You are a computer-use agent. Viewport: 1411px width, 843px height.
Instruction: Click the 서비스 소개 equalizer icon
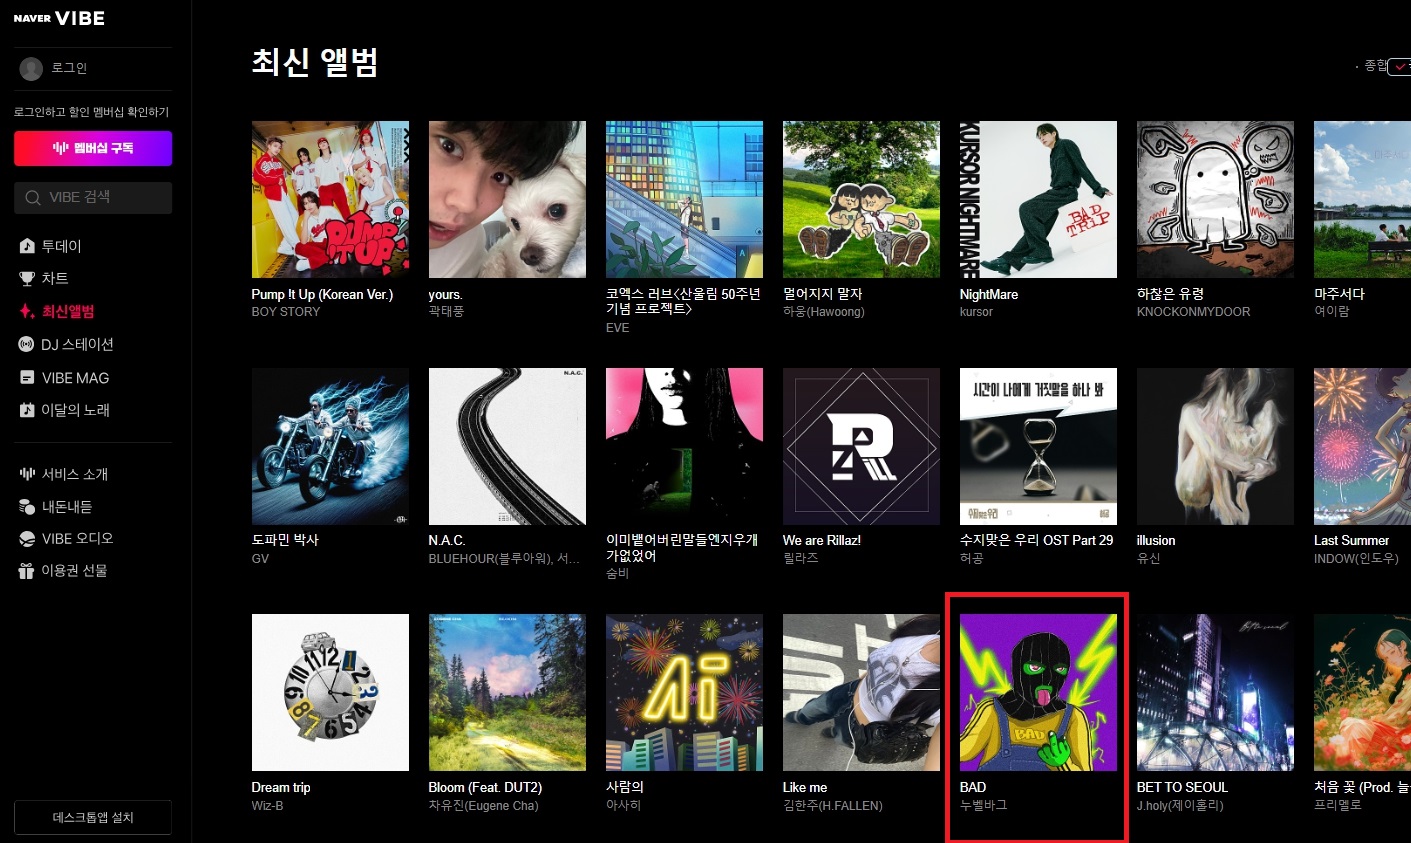pos(27,474)
